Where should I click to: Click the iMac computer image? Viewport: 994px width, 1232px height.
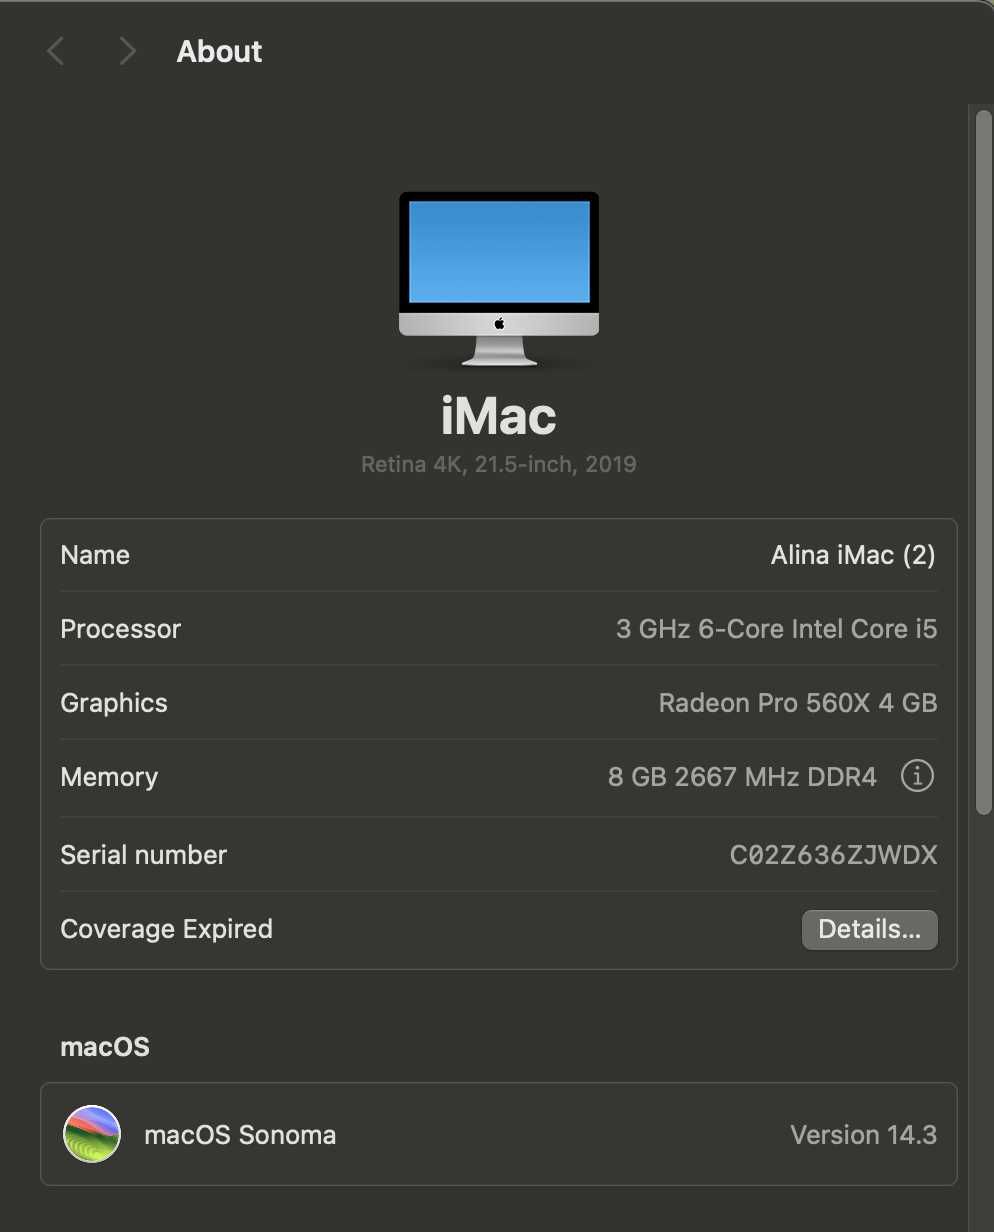pyautogui.click(x=499, y=279)
